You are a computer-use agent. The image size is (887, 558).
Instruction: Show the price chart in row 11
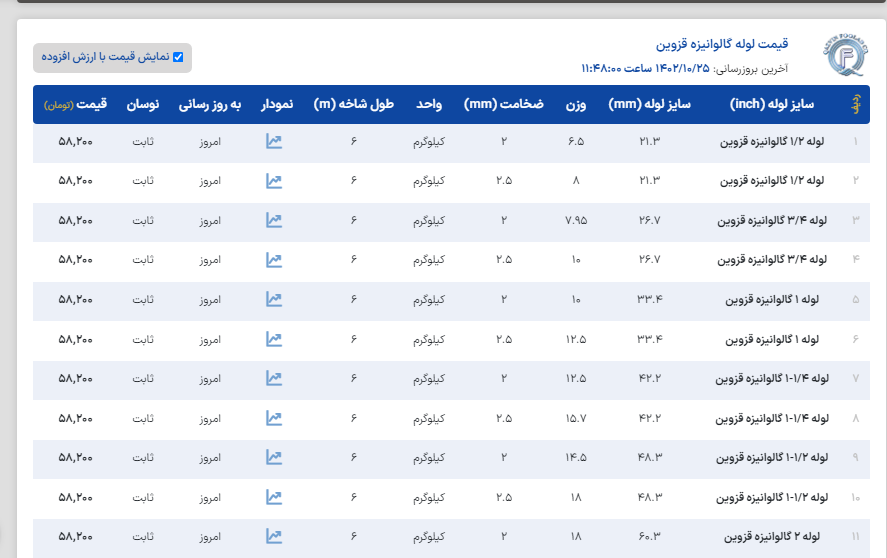tap(274, 536)
